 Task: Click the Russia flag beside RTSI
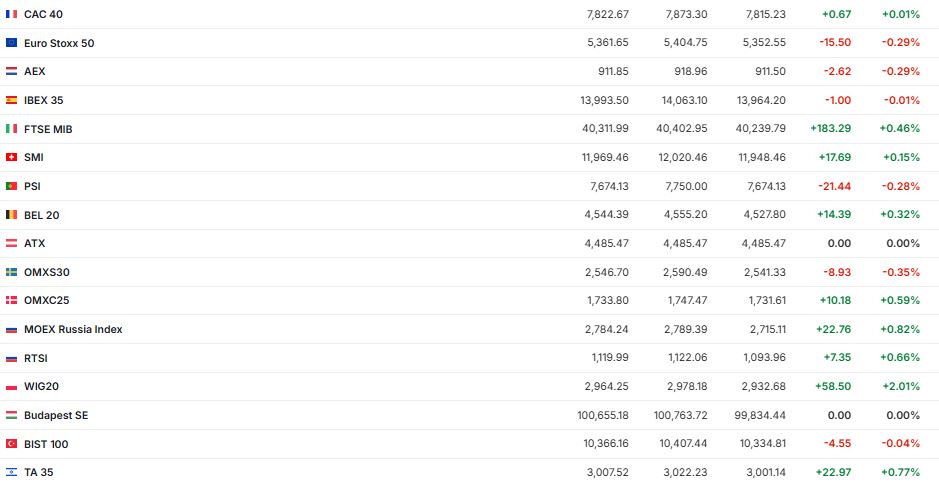click(x=11, y=358)
